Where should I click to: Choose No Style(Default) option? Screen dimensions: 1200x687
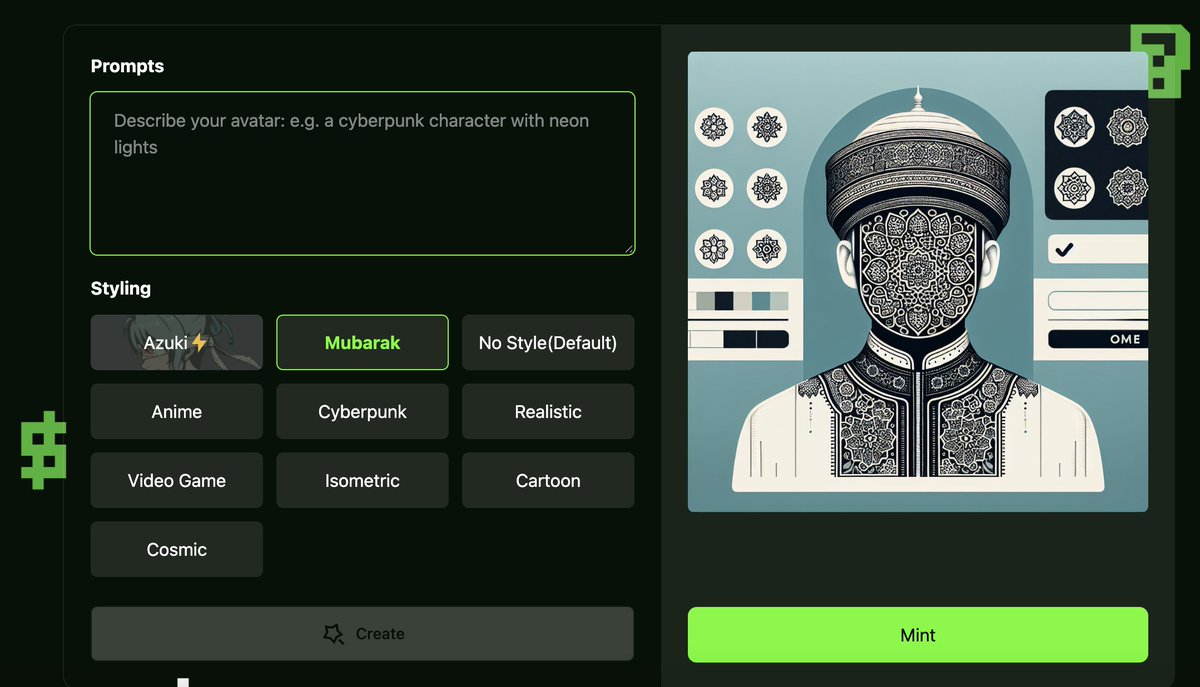coord(548,343)
